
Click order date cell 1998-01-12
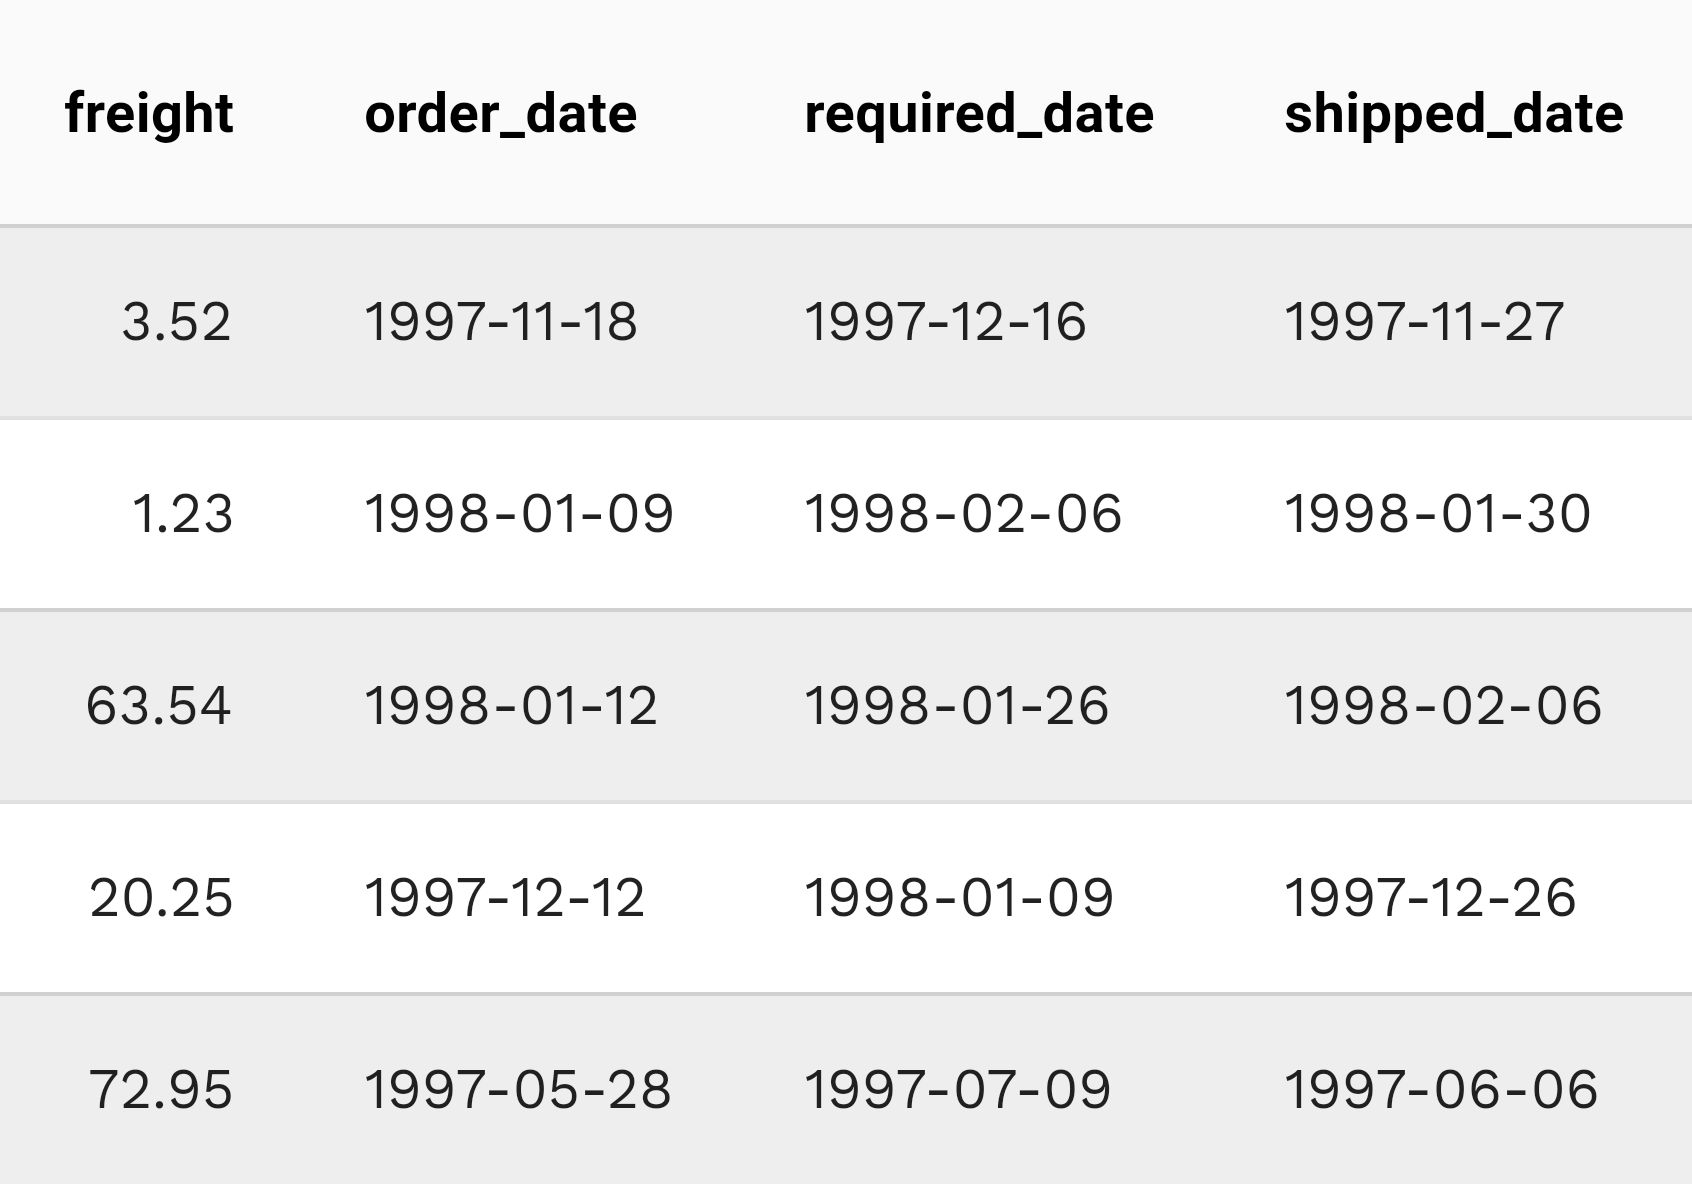tap(510, 706)
